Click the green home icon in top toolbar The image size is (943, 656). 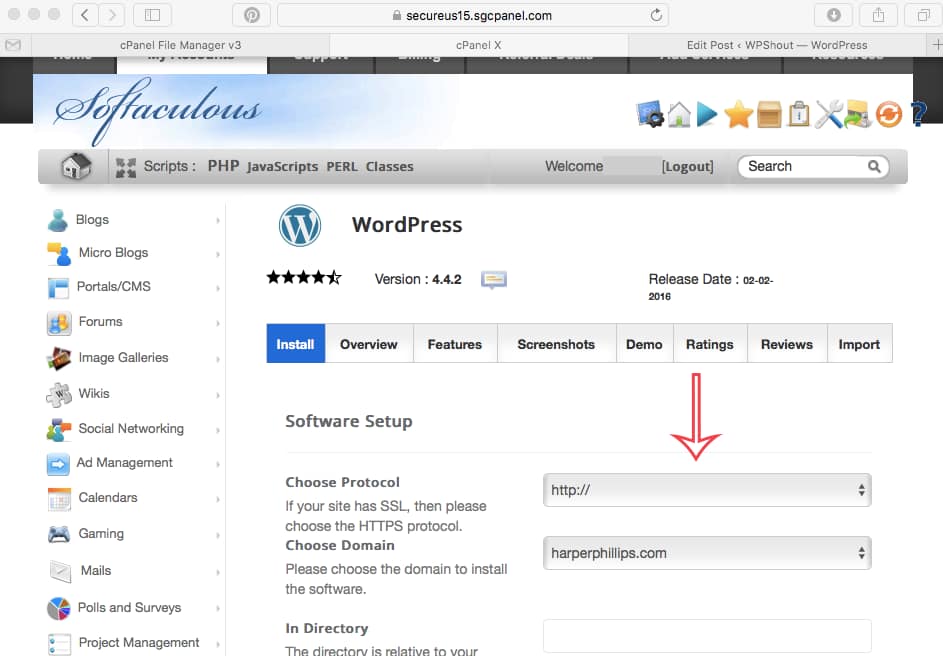tap(678, 114)
